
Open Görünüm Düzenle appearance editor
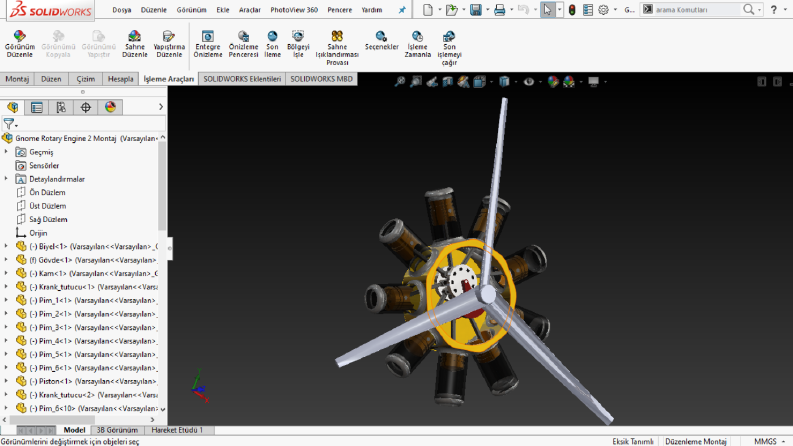(20, 43)
